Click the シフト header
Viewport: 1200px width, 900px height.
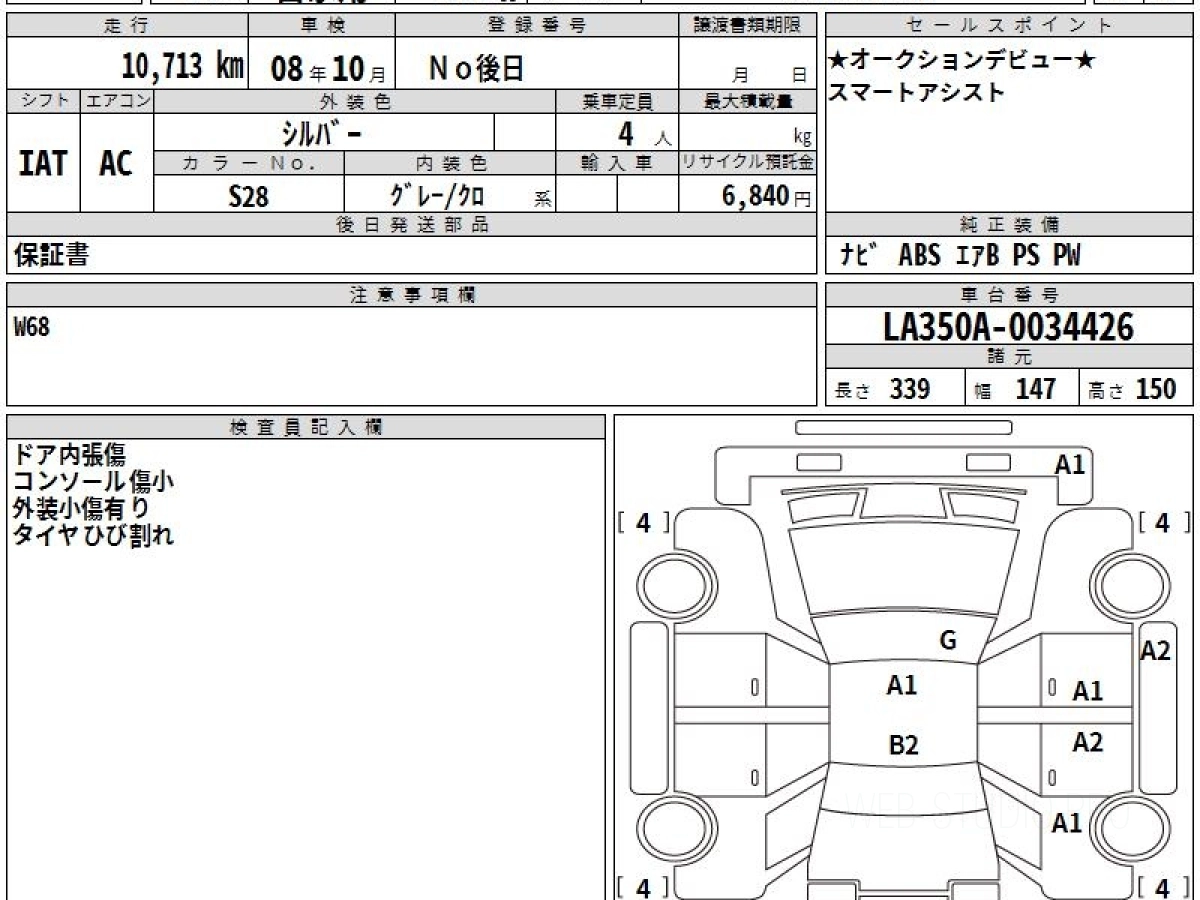point(44,100)
